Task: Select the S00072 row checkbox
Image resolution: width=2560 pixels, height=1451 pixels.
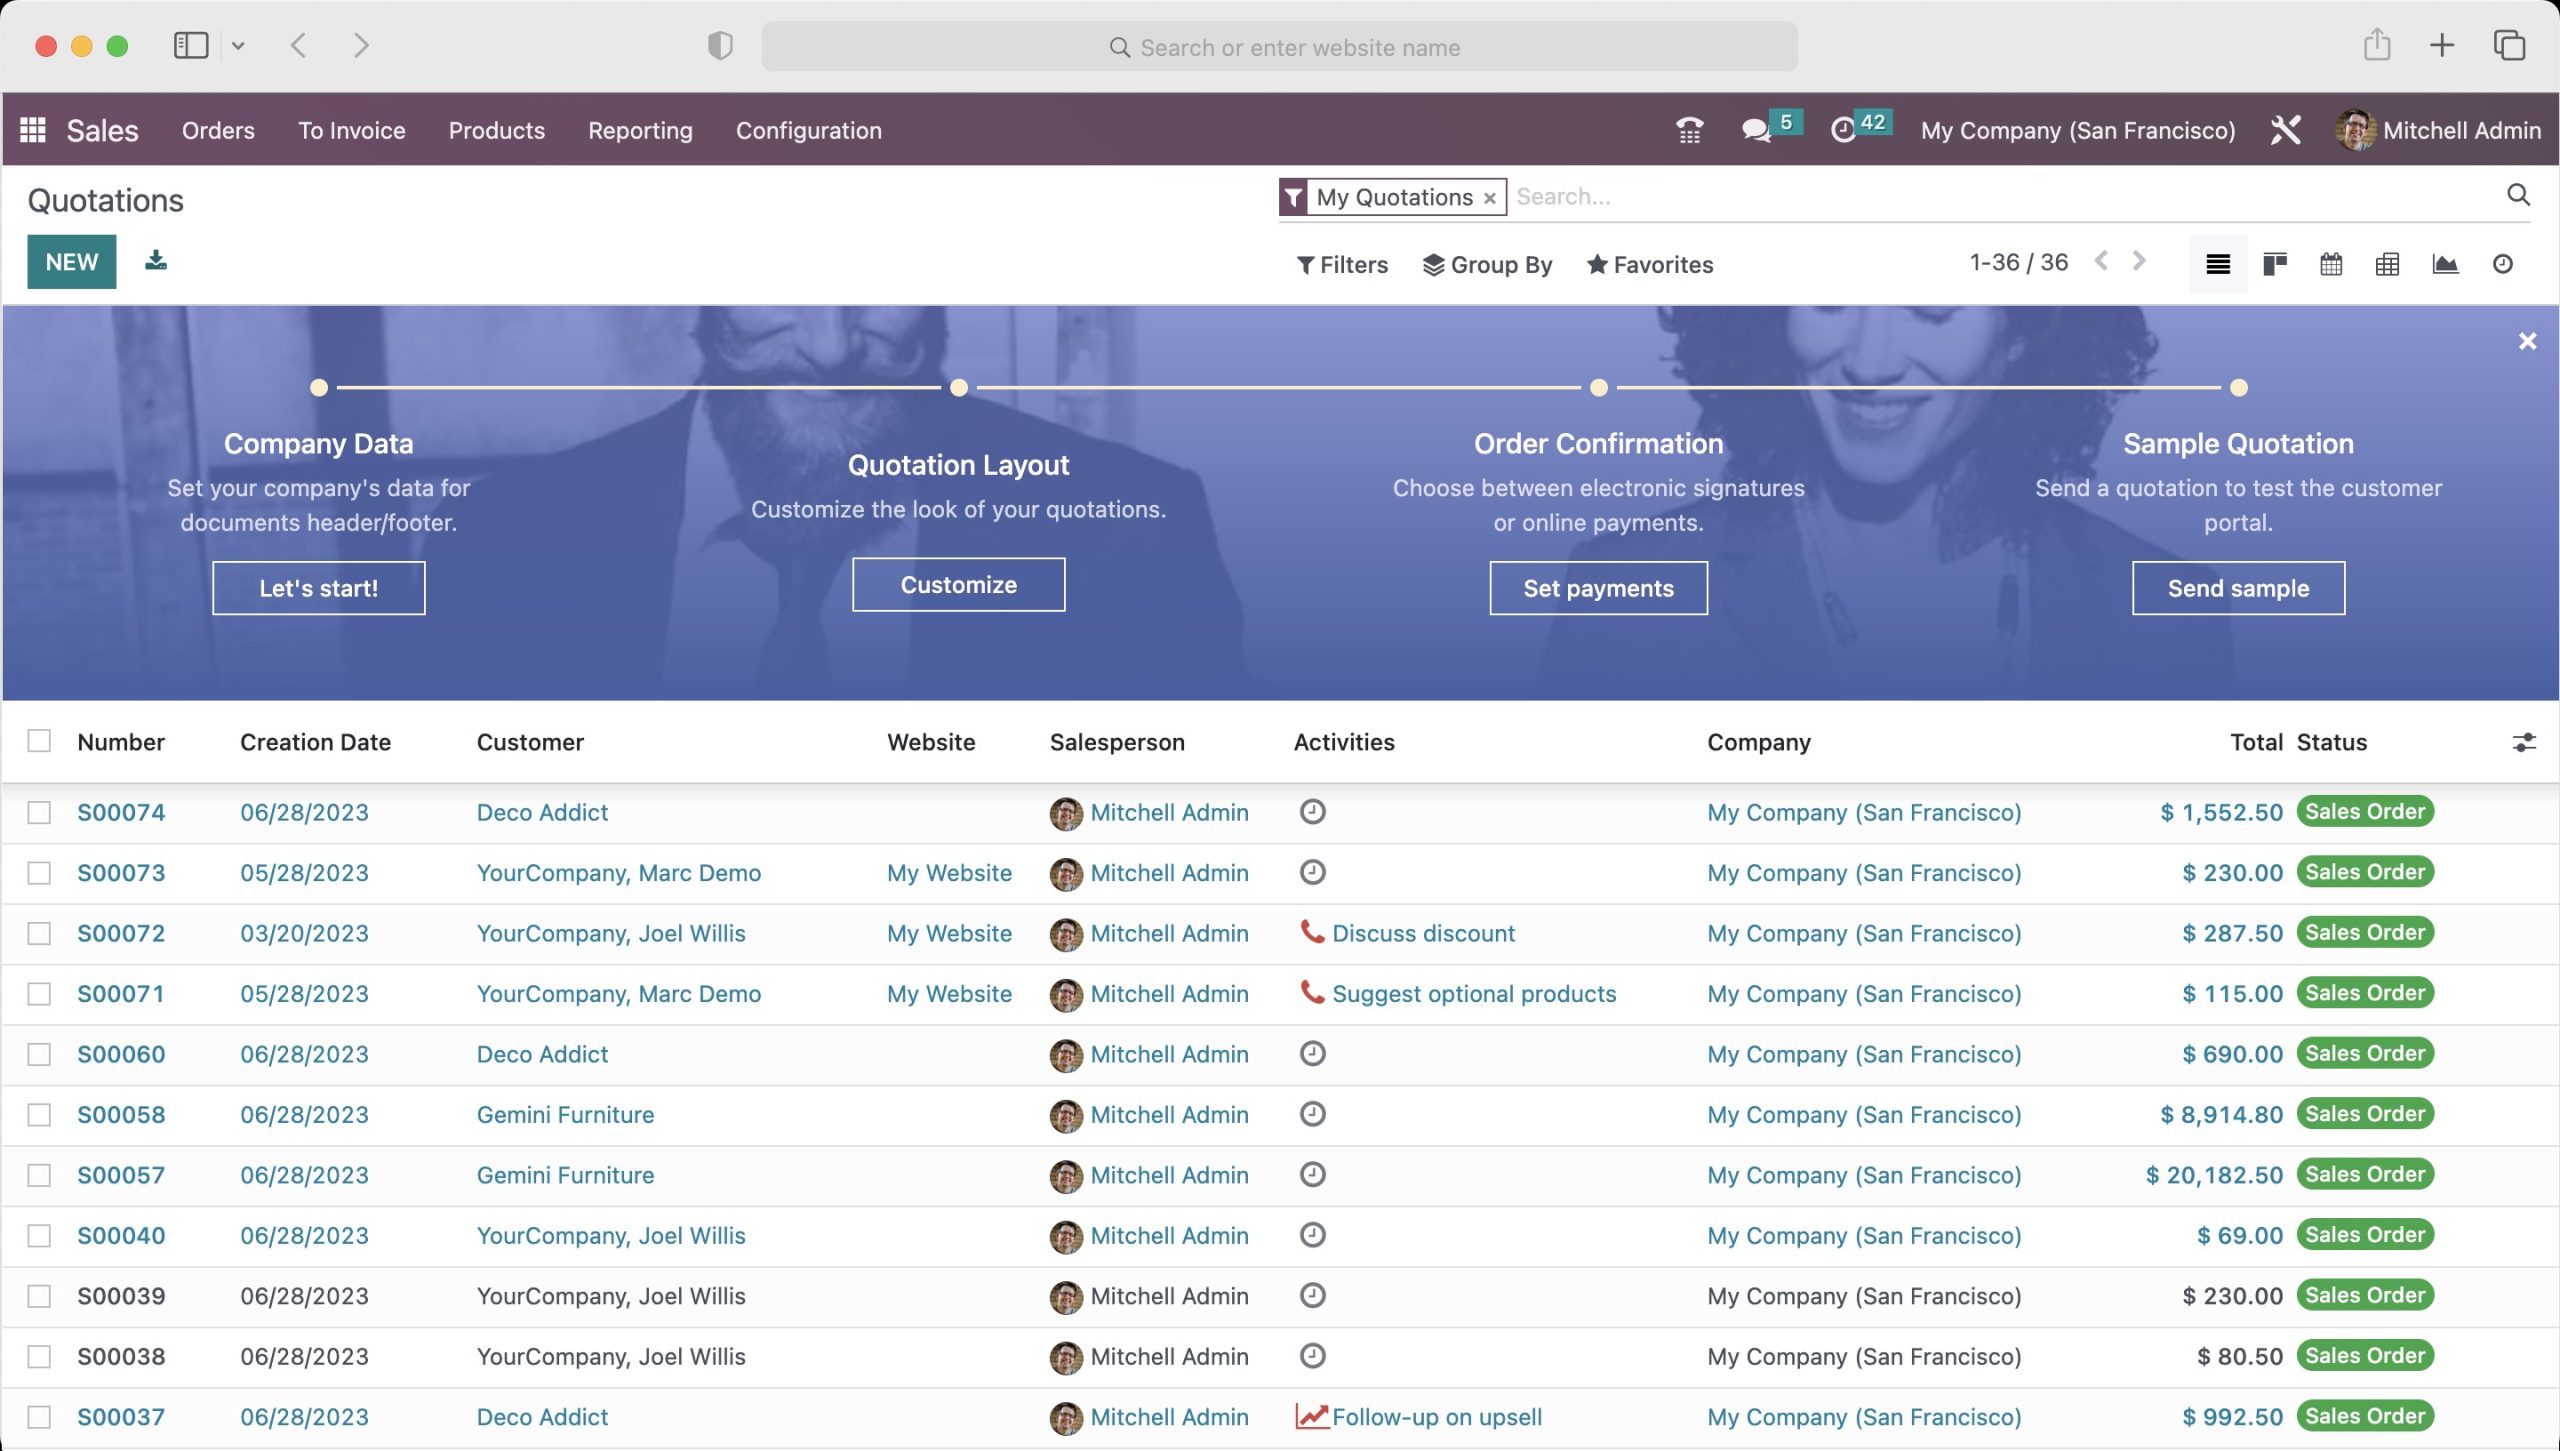Action: tap(39, 933)
